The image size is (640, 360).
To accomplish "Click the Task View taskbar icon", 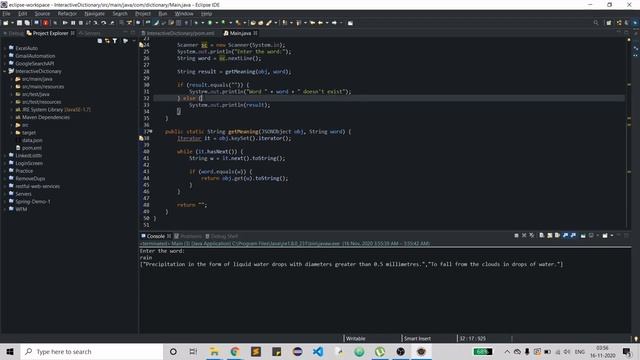I will (193, 351).
